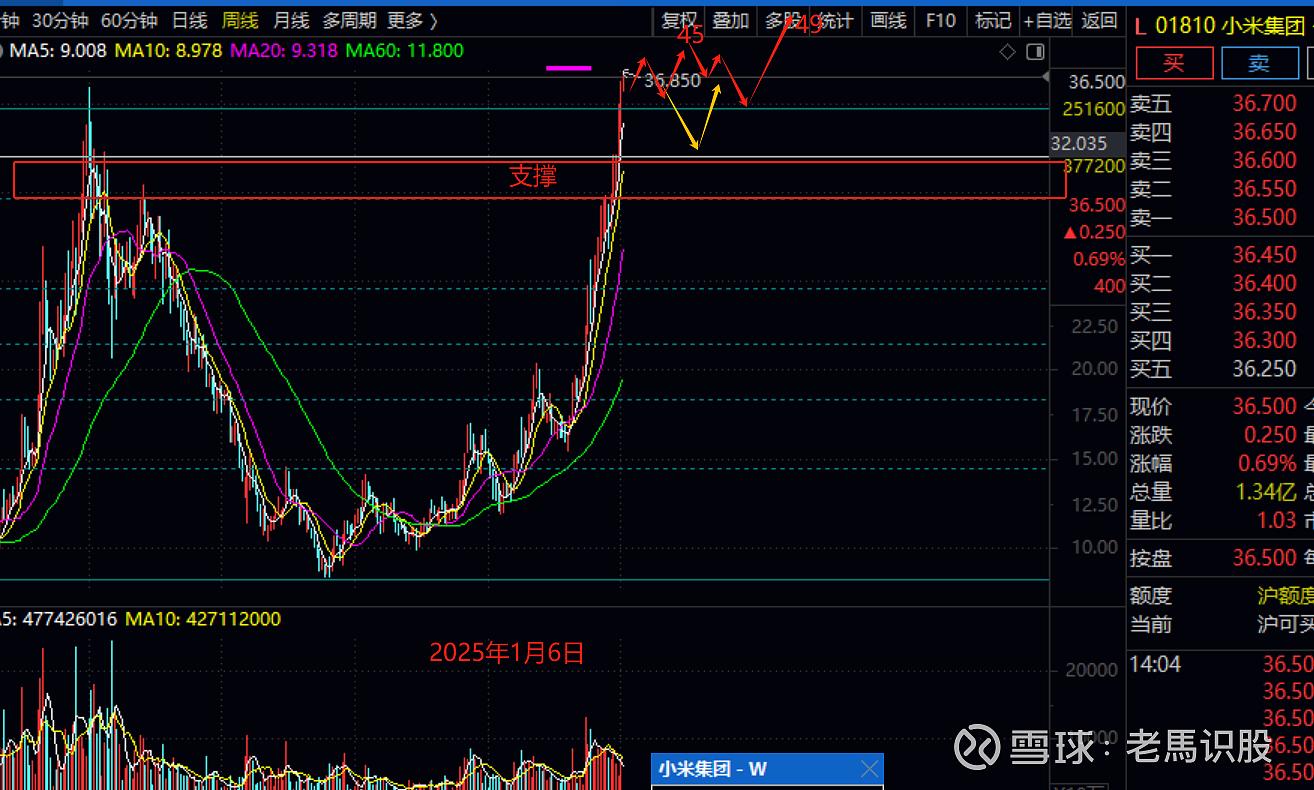Click the 36.850 high price marker
1314x790 pixels.
click(672, 81)
